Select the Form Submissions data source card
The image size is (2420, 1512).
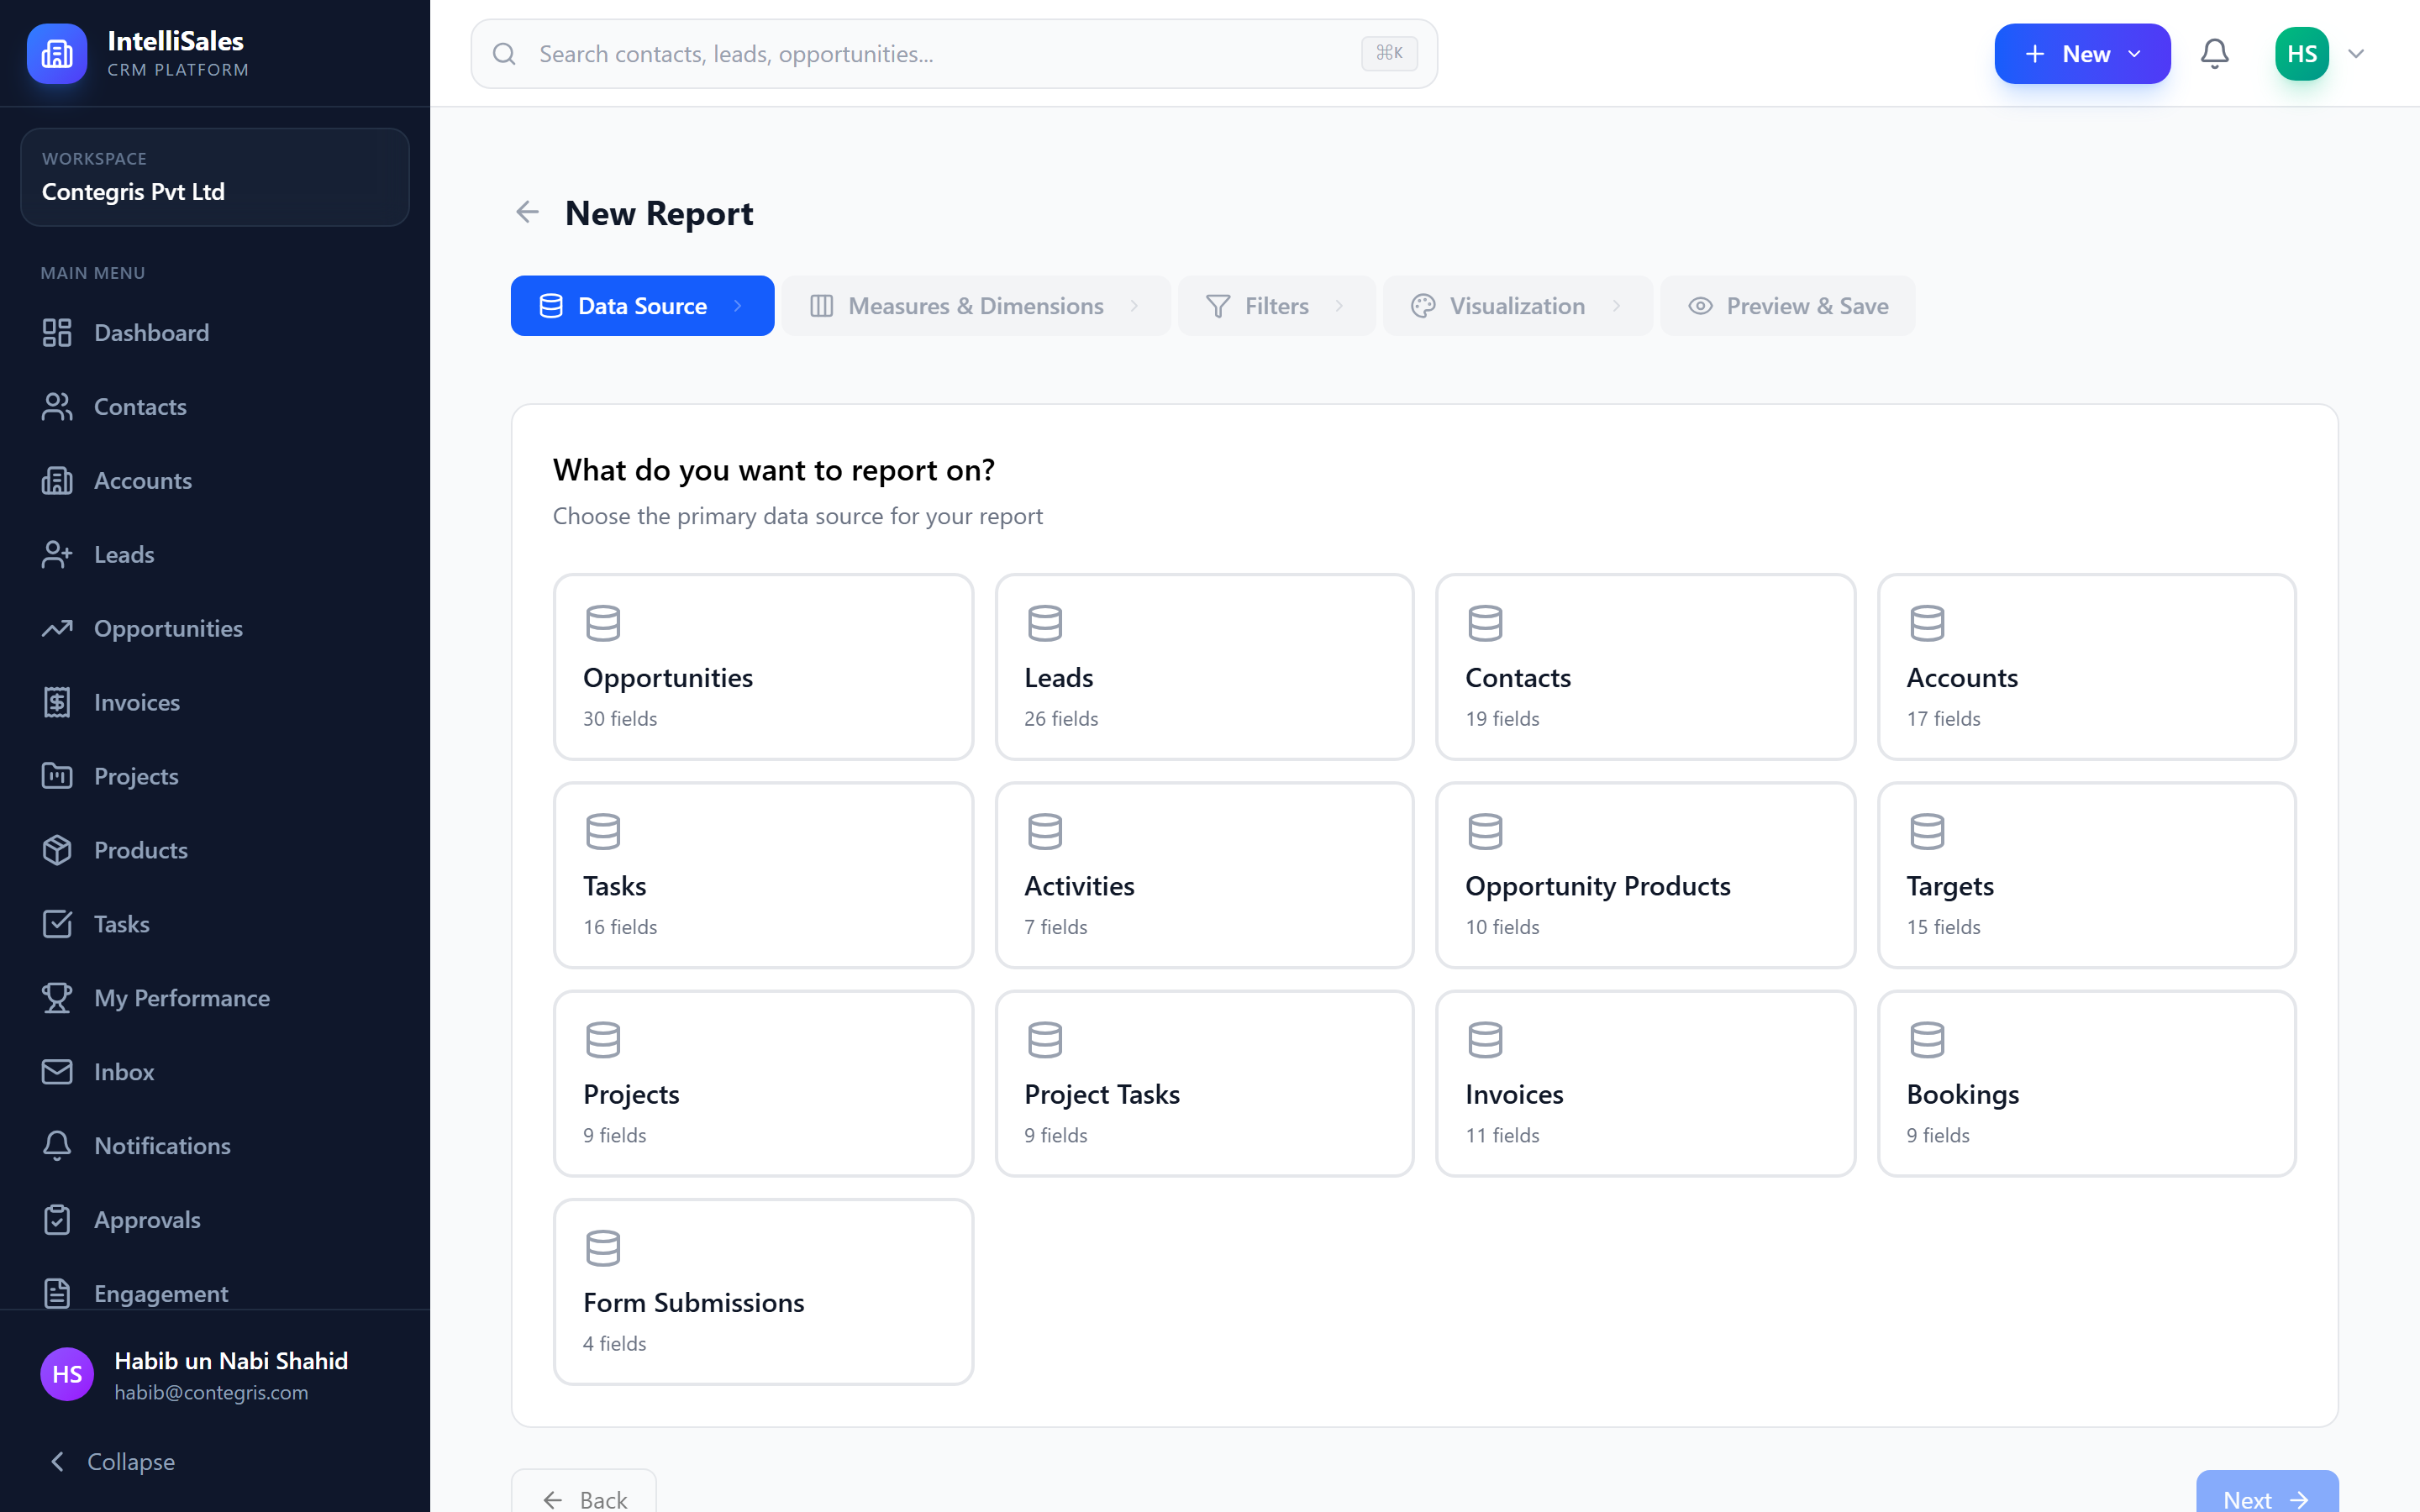coord(763,1292)
